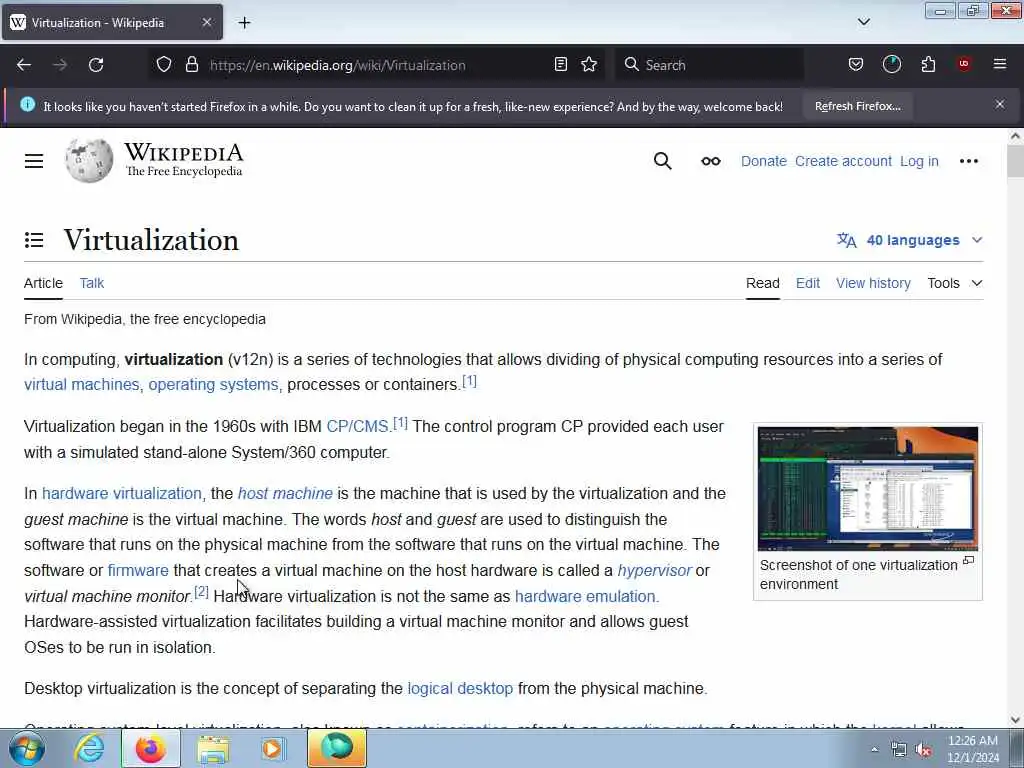Open a new tab with plus button
Image resolution: width=1024 pixels, height=768 pixels.
coord(244,23)
